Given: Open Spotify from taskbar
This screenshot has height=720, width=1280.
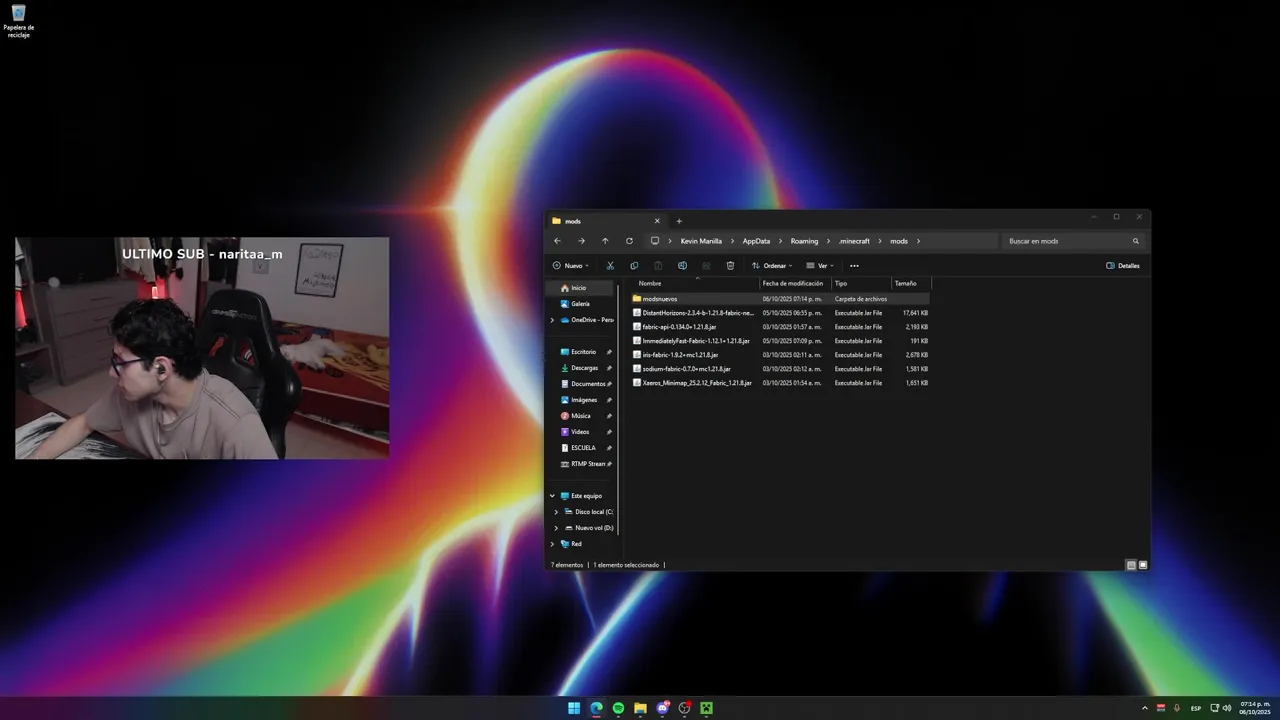Looking at the screenshot, I should (618, 708).
